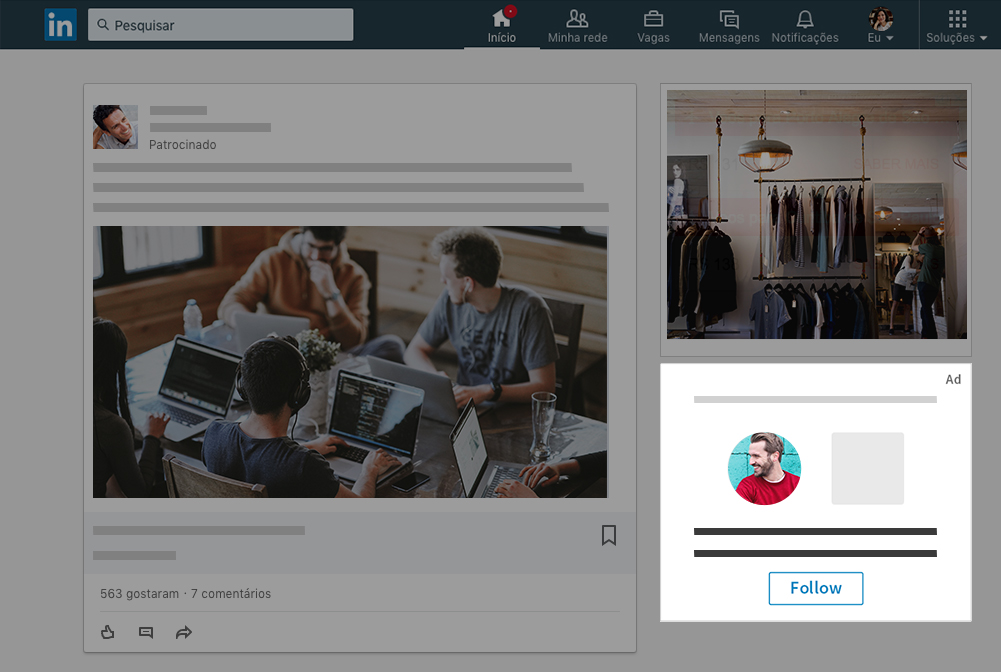1001x672 pixels.
Task: Go to Vagas jobs briefcase icon
Action: click(x=653, y=26)
